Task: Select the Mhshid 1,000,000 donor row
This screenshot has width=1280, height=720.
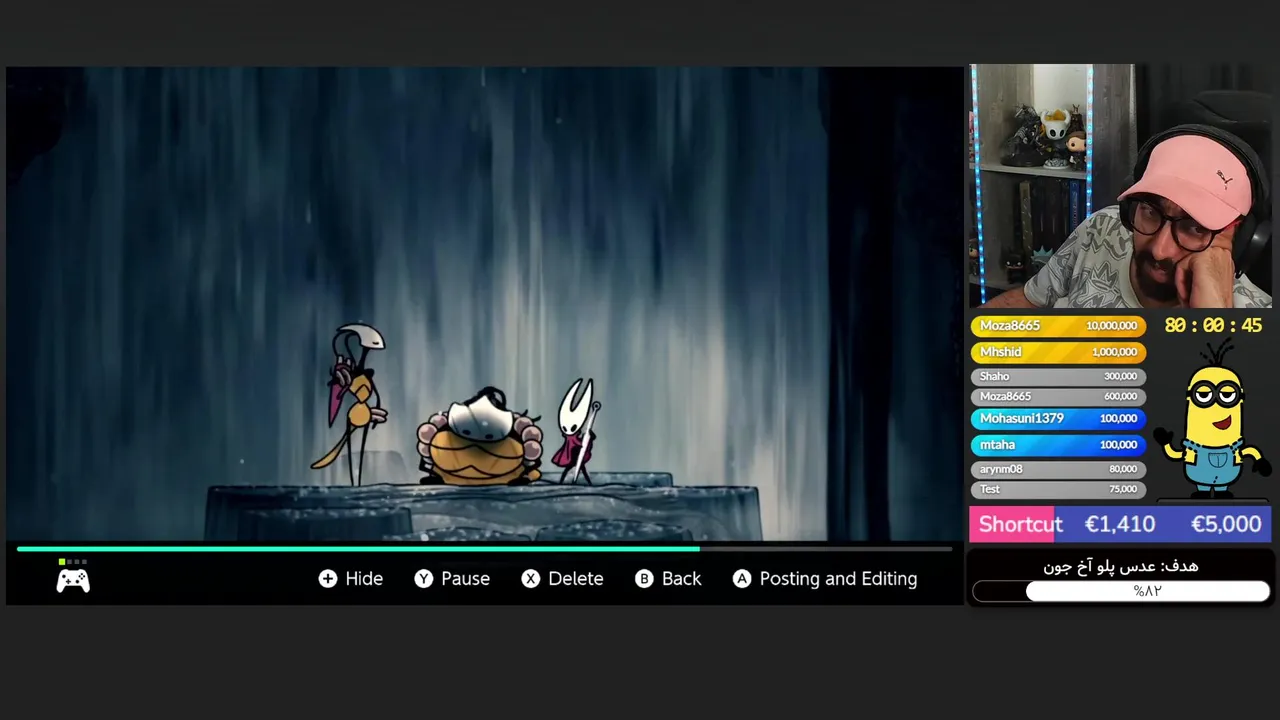Action: pyautogui.click(x=1058, y=352)
